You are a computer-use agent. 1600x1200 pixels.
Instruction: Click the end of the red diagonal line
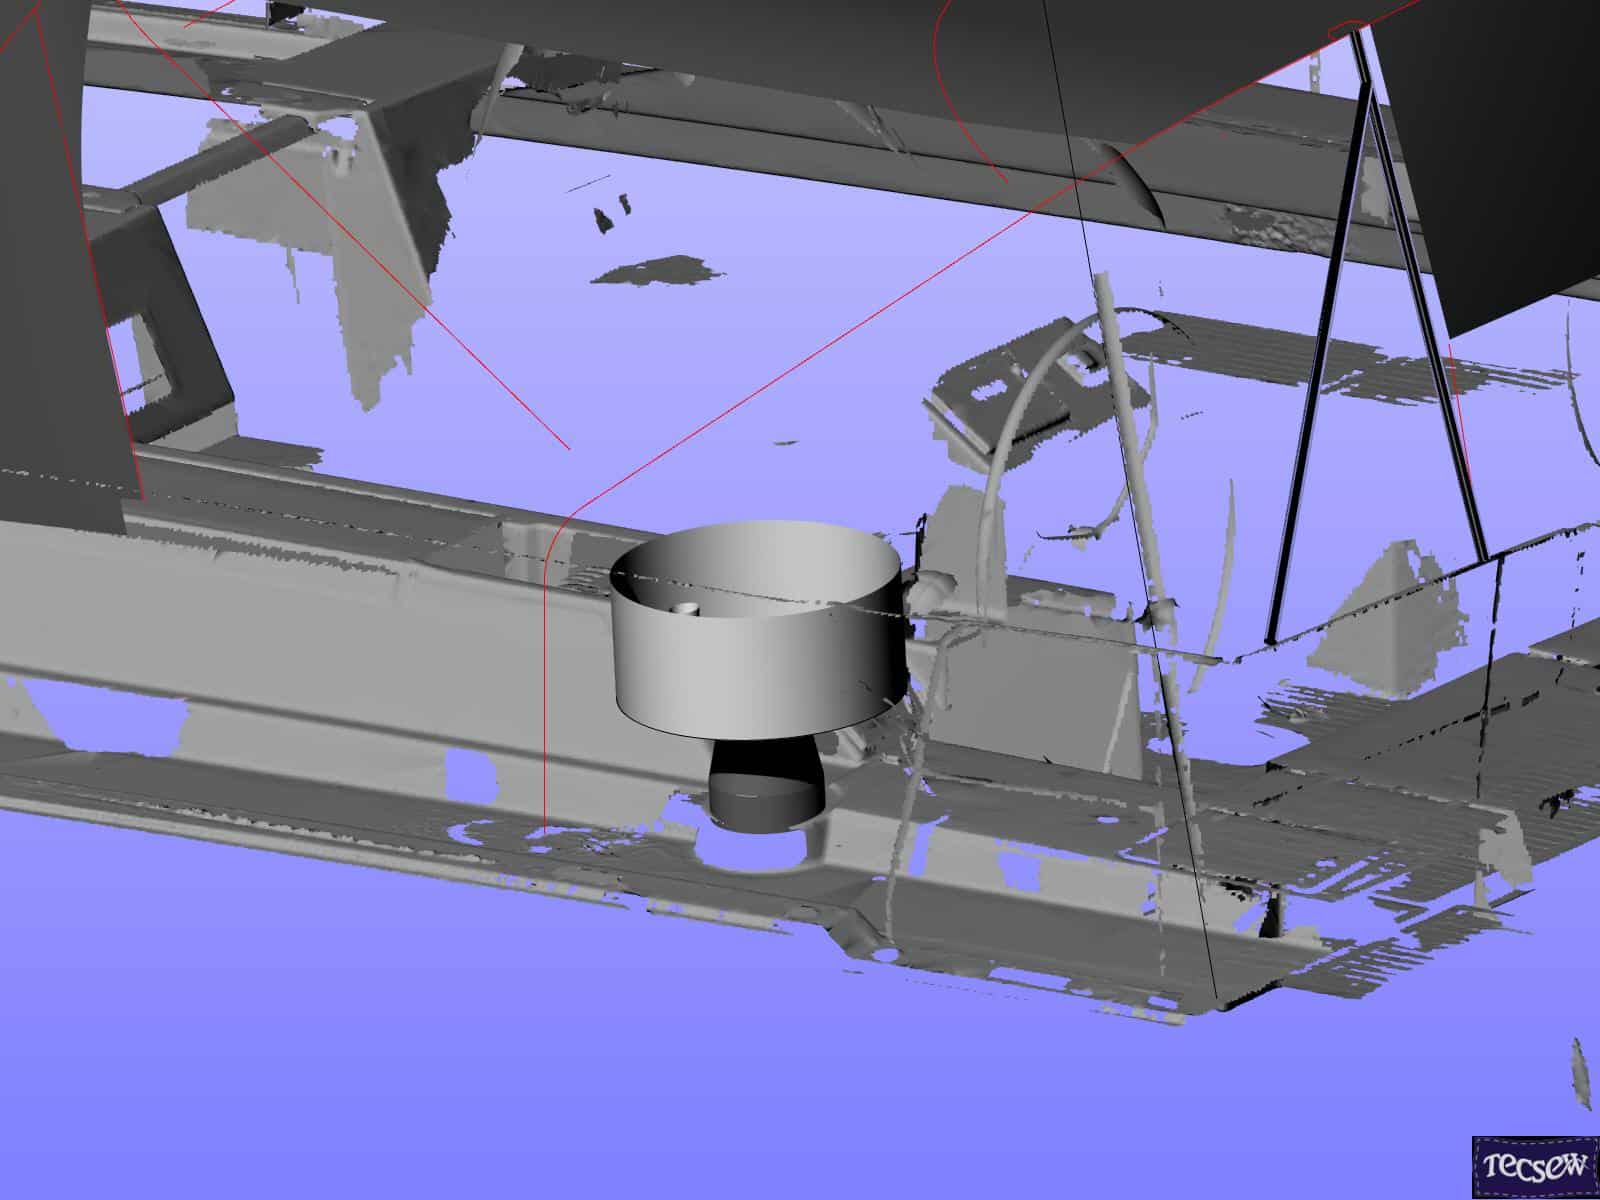click(568, 449)
